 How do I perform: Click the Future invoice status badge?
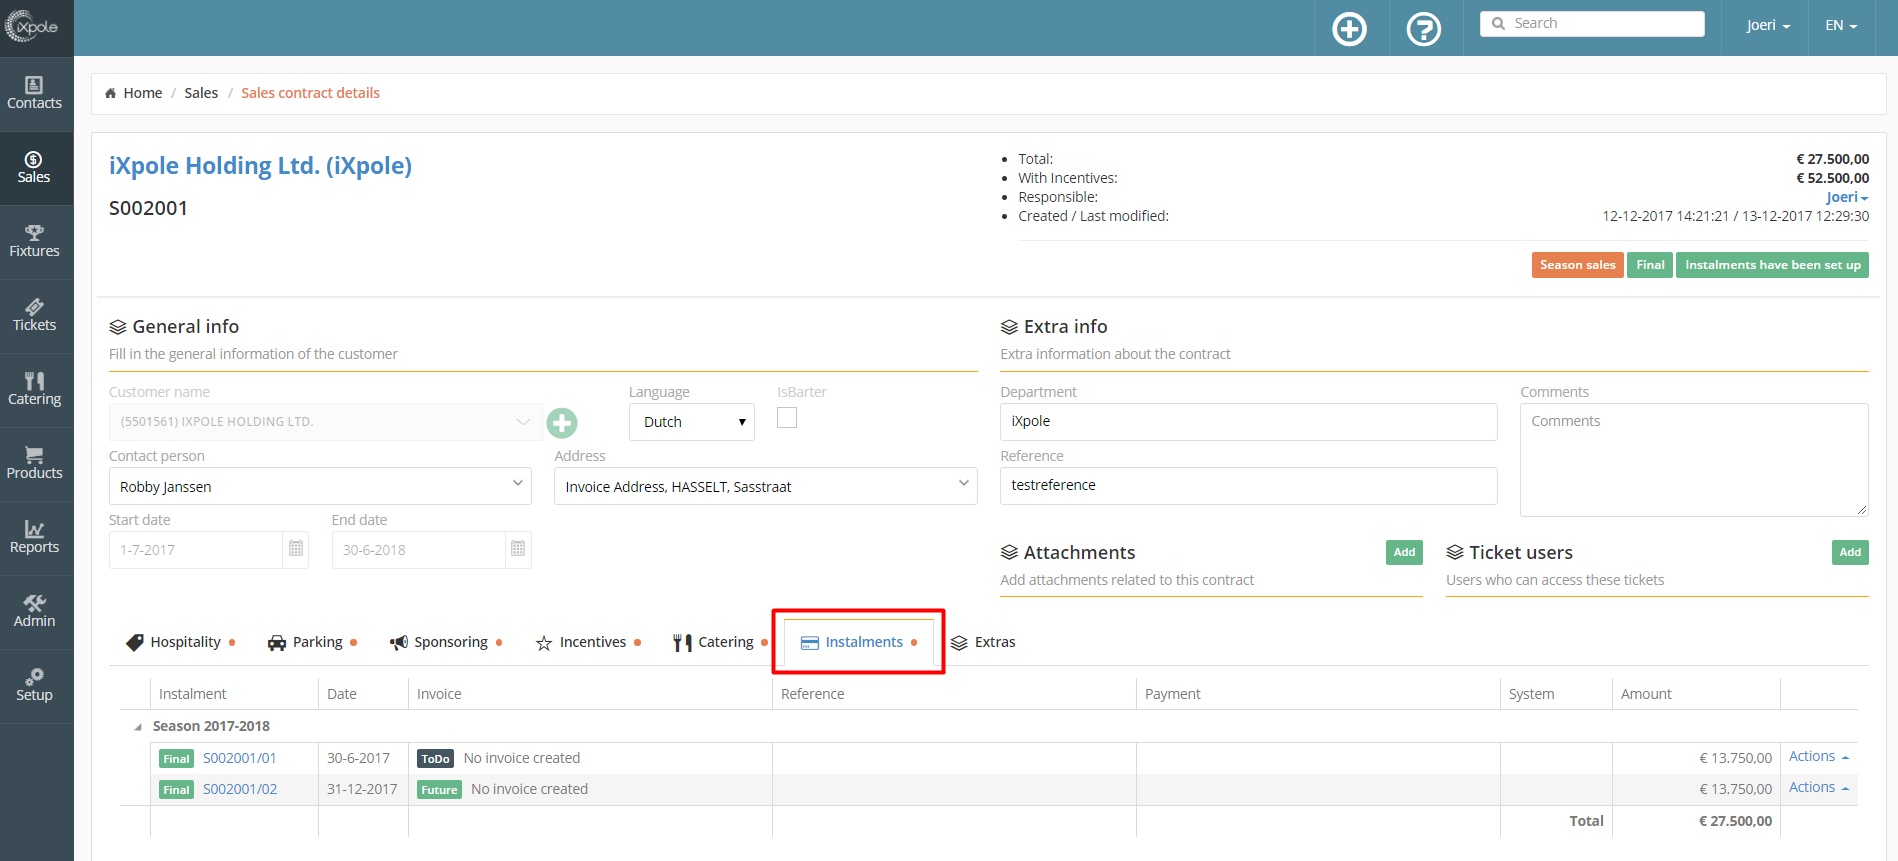click(x=439, y=790)
